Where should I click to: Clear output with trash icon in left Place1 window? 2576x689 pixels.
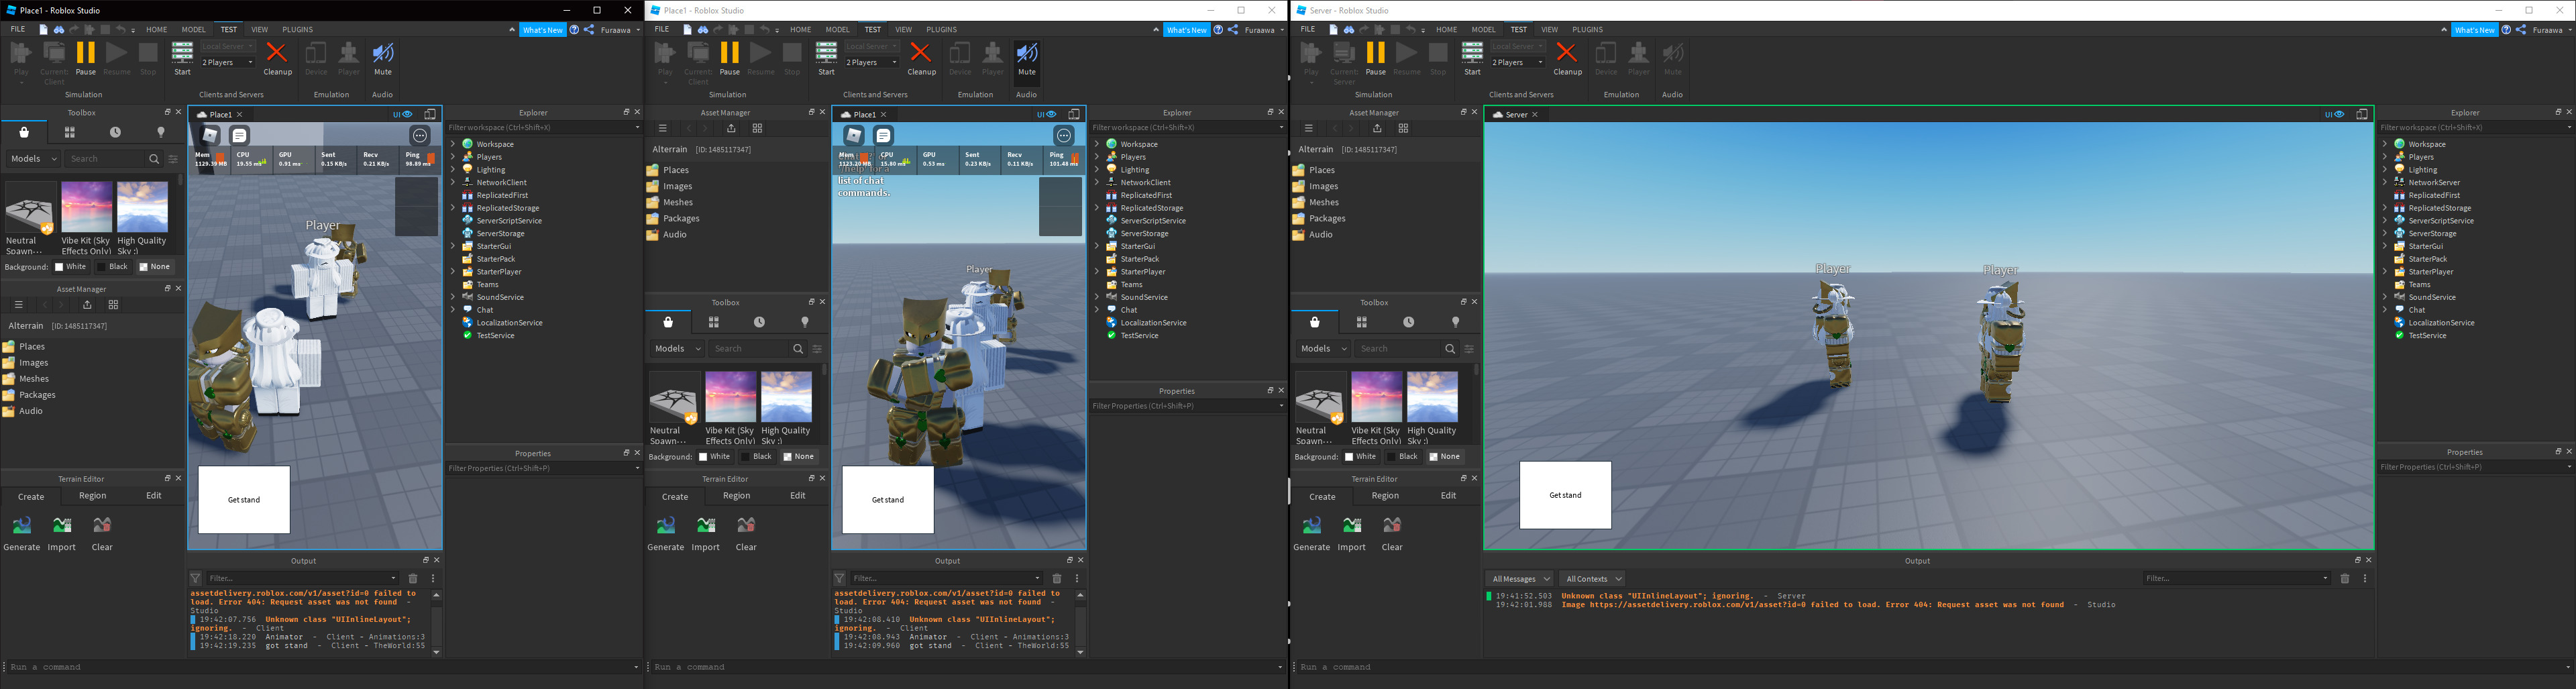click(x=413, y=578)
